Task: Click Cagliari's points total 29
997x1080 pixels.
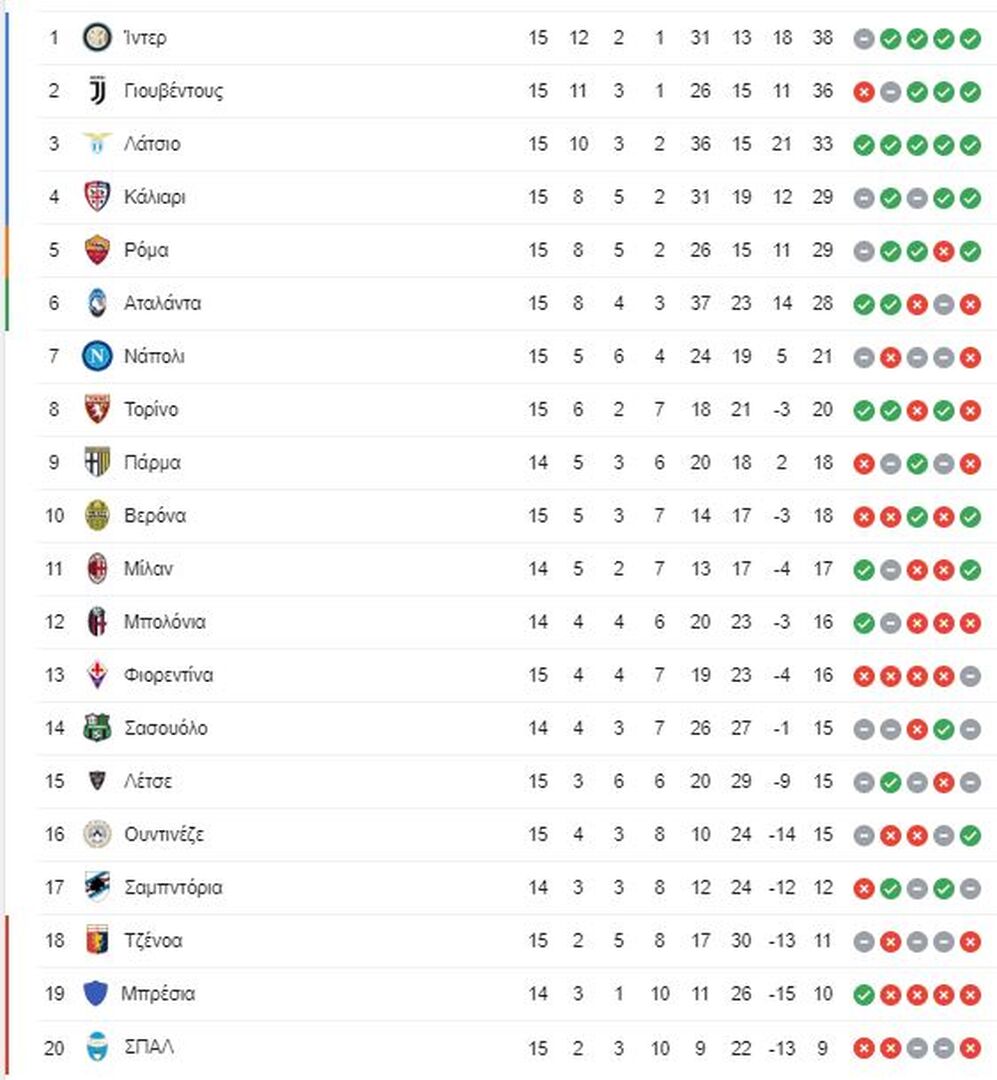Action: tap(823, 197)
